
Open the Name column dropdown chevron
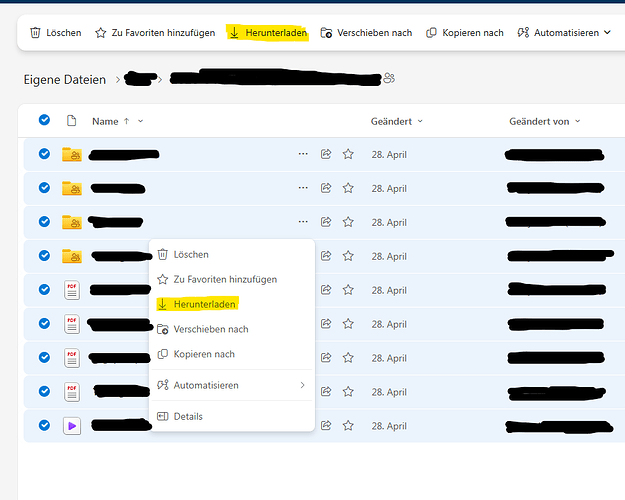pyautogui.click(x=140, y=121)
